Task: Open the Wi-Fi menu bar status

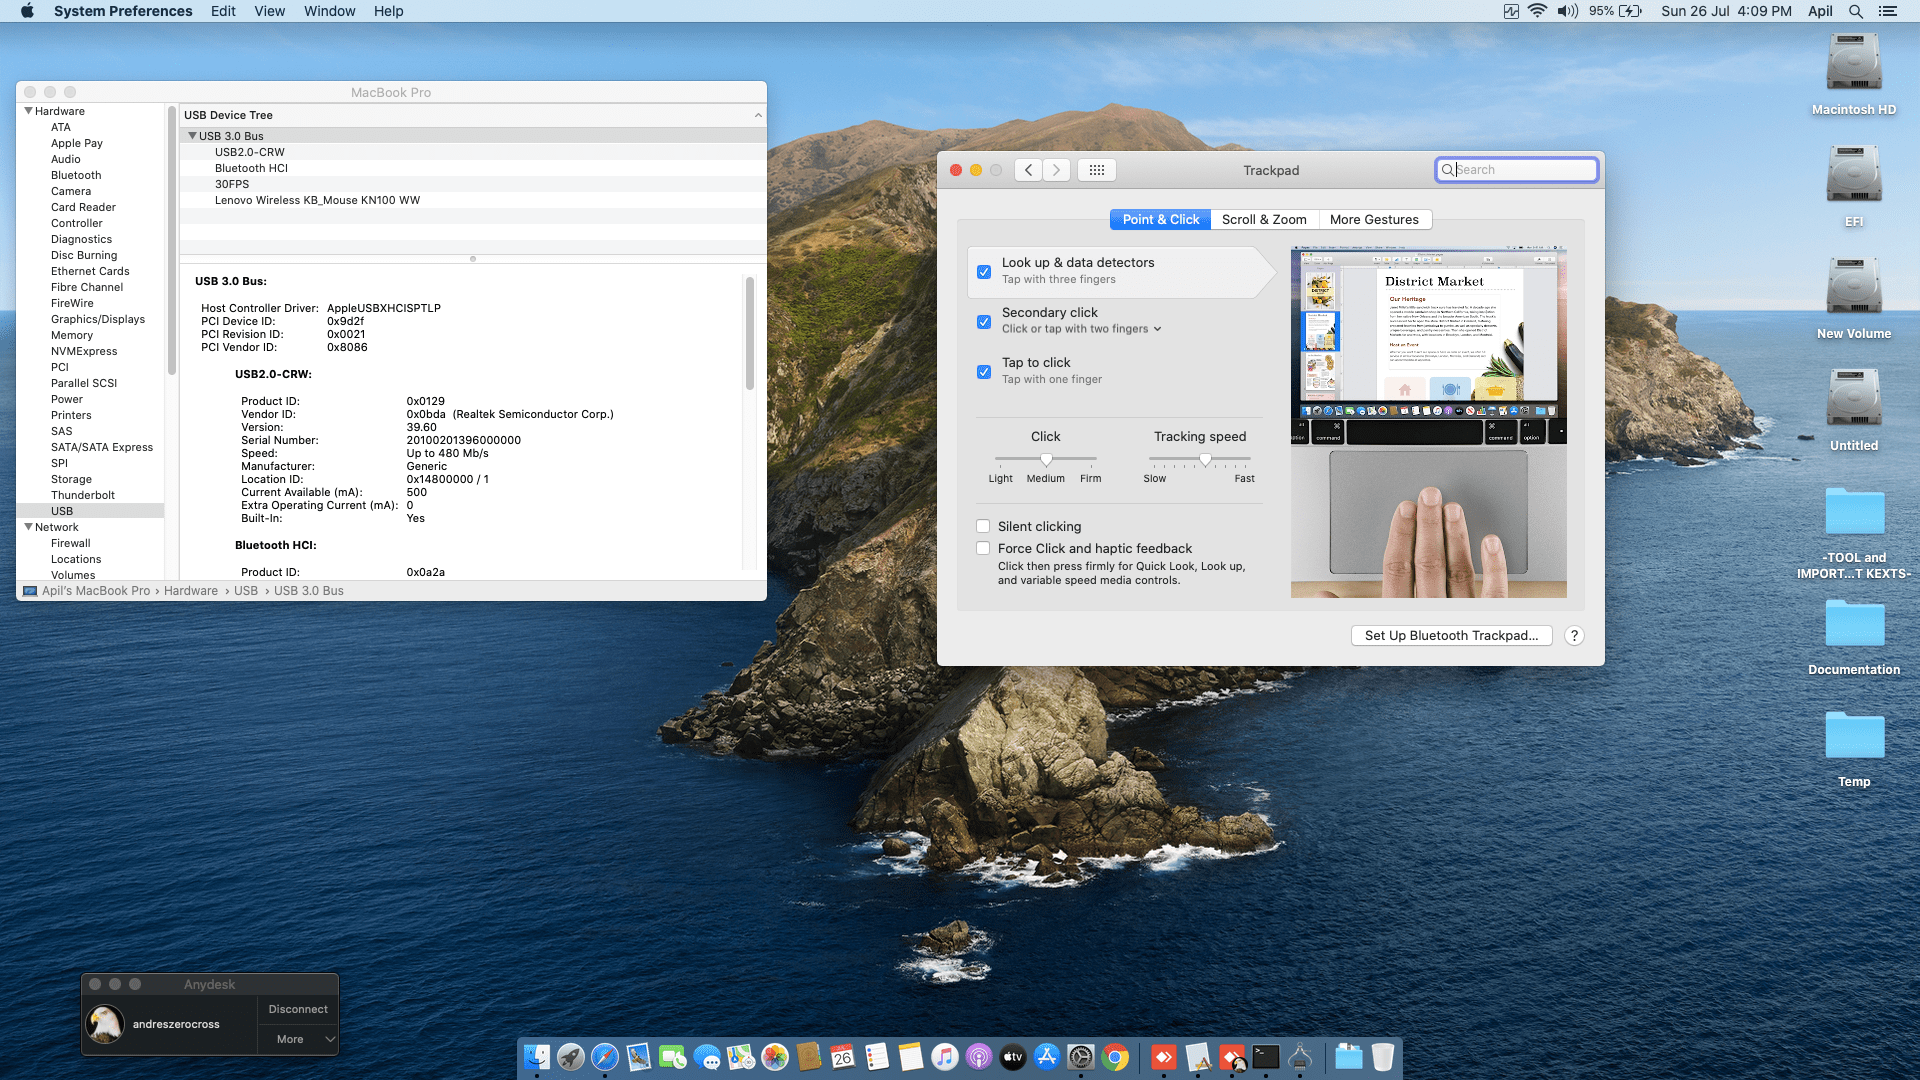Action: tap(1537, 11)
